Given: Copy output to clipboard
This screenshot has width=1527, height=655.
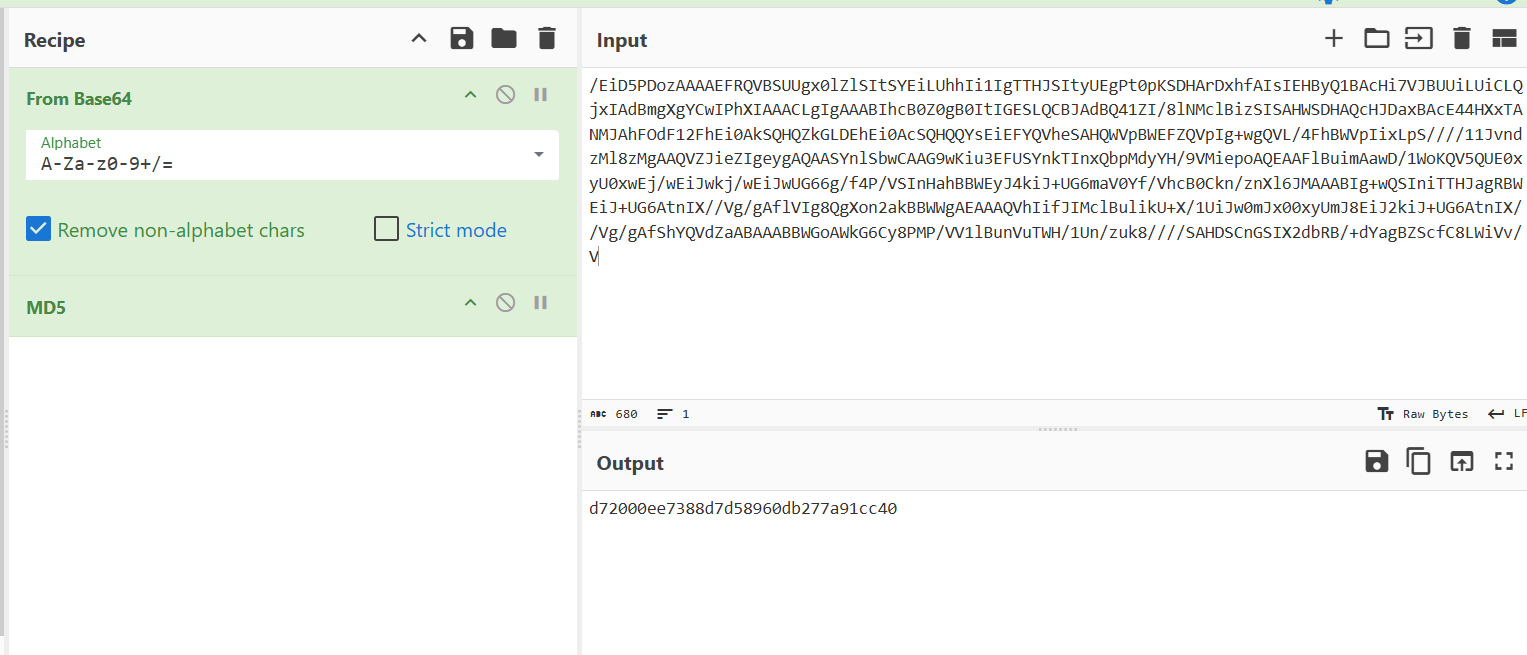Looking at the screenshot, I should coord(1419,461).
